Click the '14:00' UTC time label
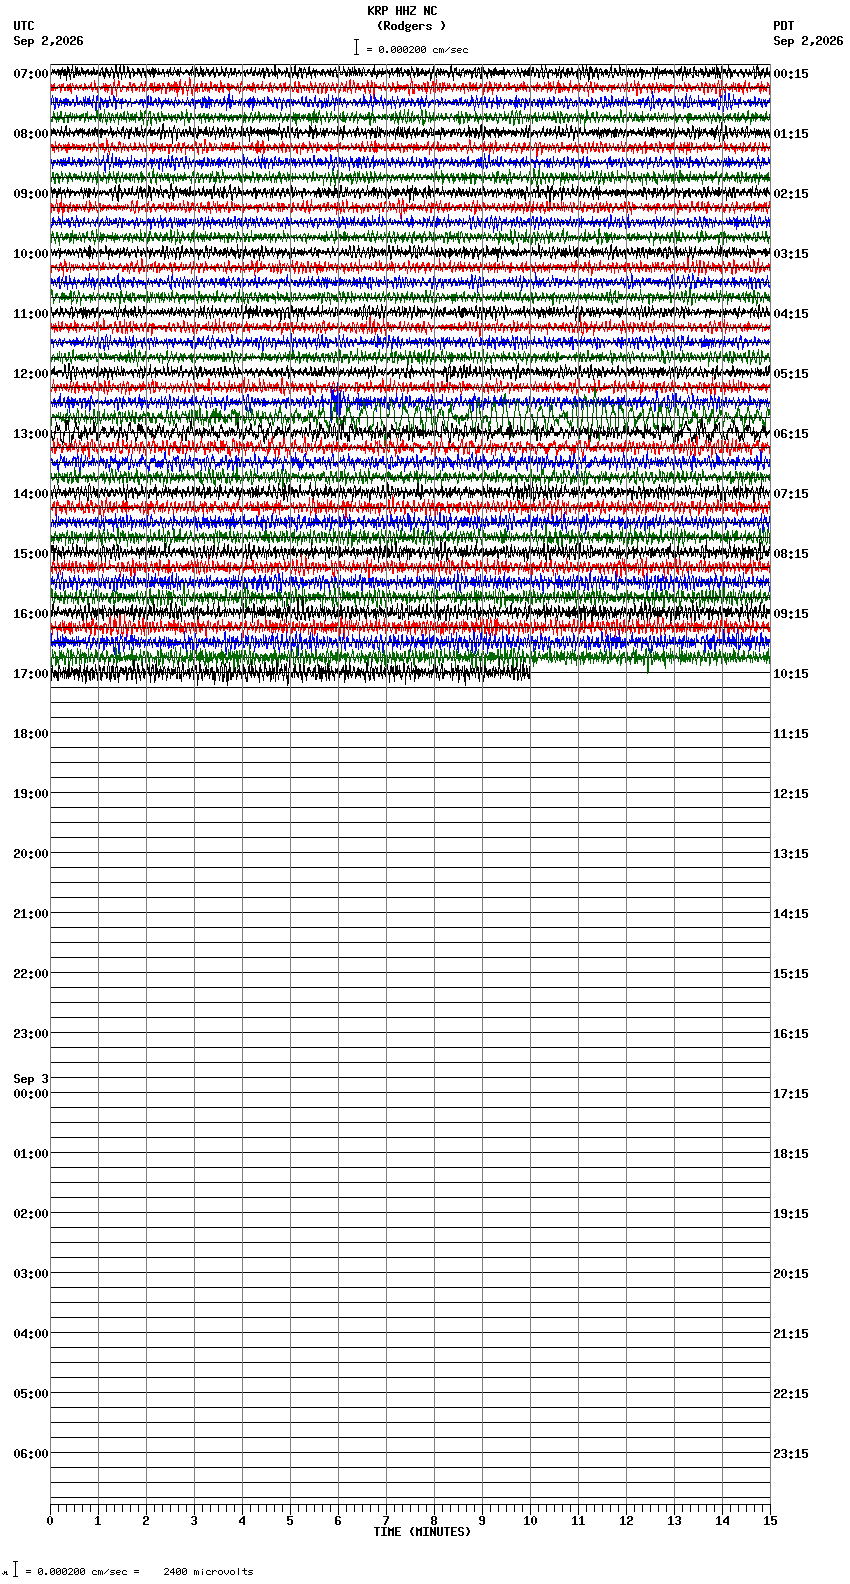 [31, 494]
